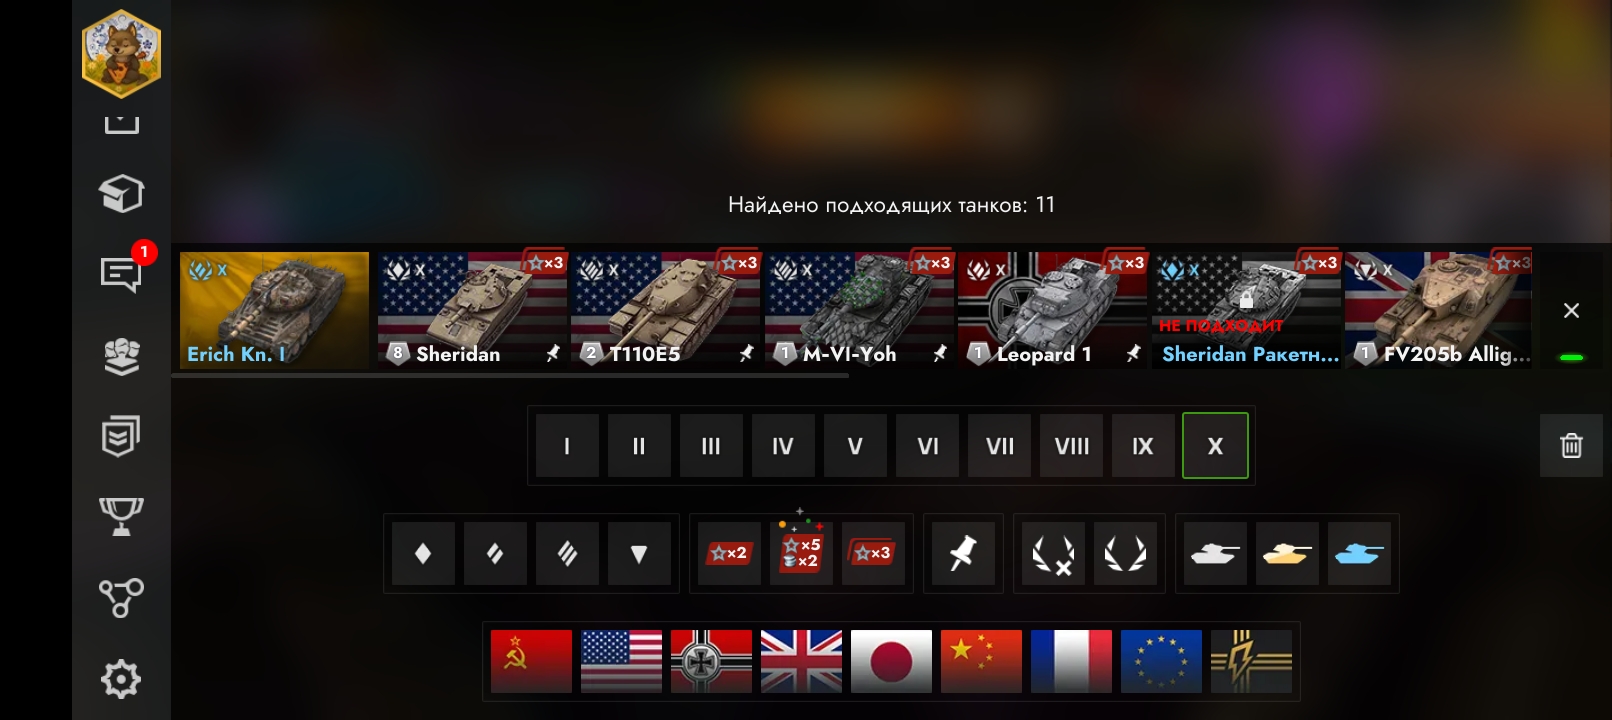Choose the Leopard 1 tank

(x=1052, y=310)
